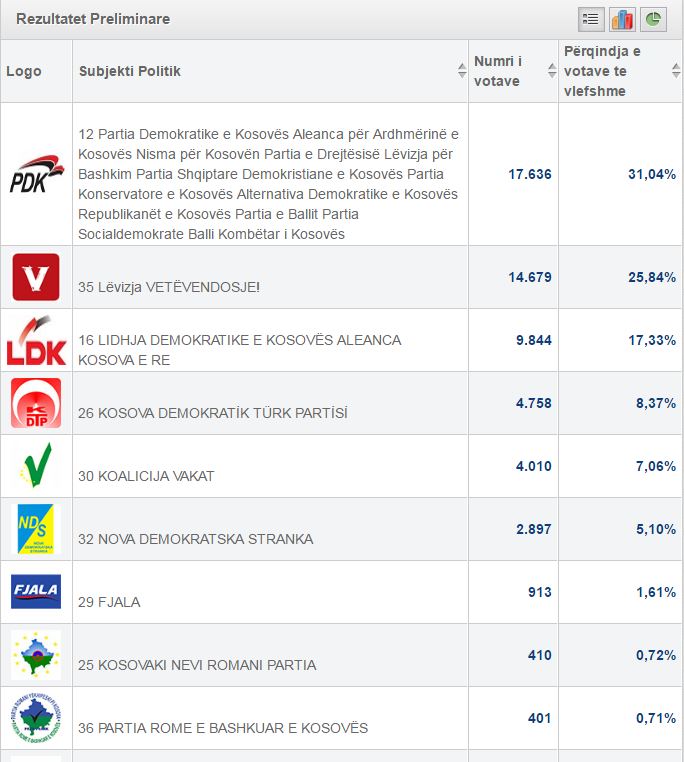Click the NDS party logo

[x=36, y=529]
